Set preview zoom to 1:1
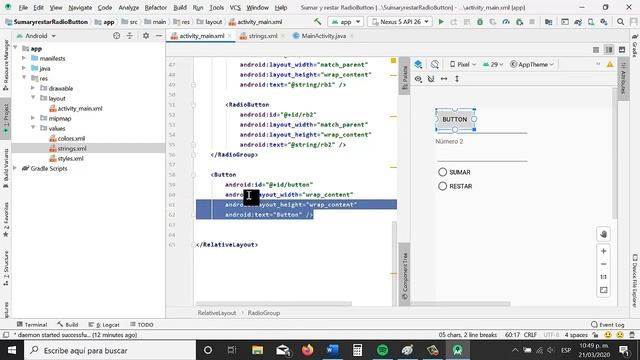This screenshot has height=360, width=640. click(604, 277)
